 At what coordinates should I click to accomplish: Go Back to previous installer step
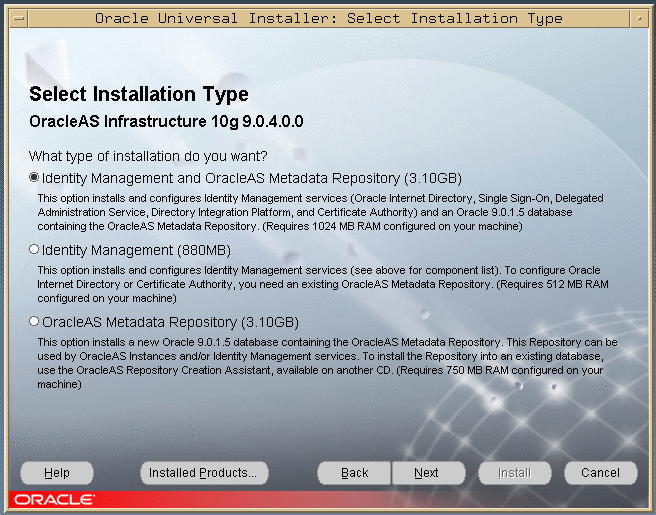[x=354, y=473]
